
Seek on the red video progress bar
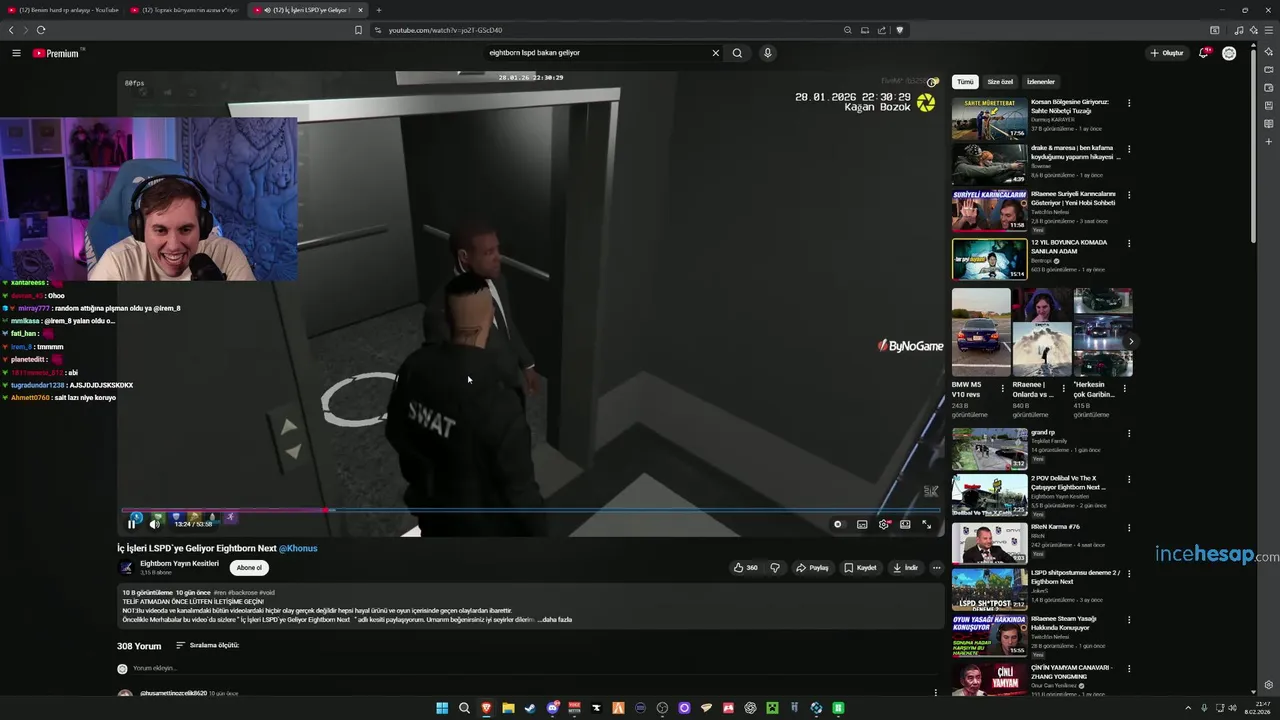pyautogui.click(x=532, y=510)
